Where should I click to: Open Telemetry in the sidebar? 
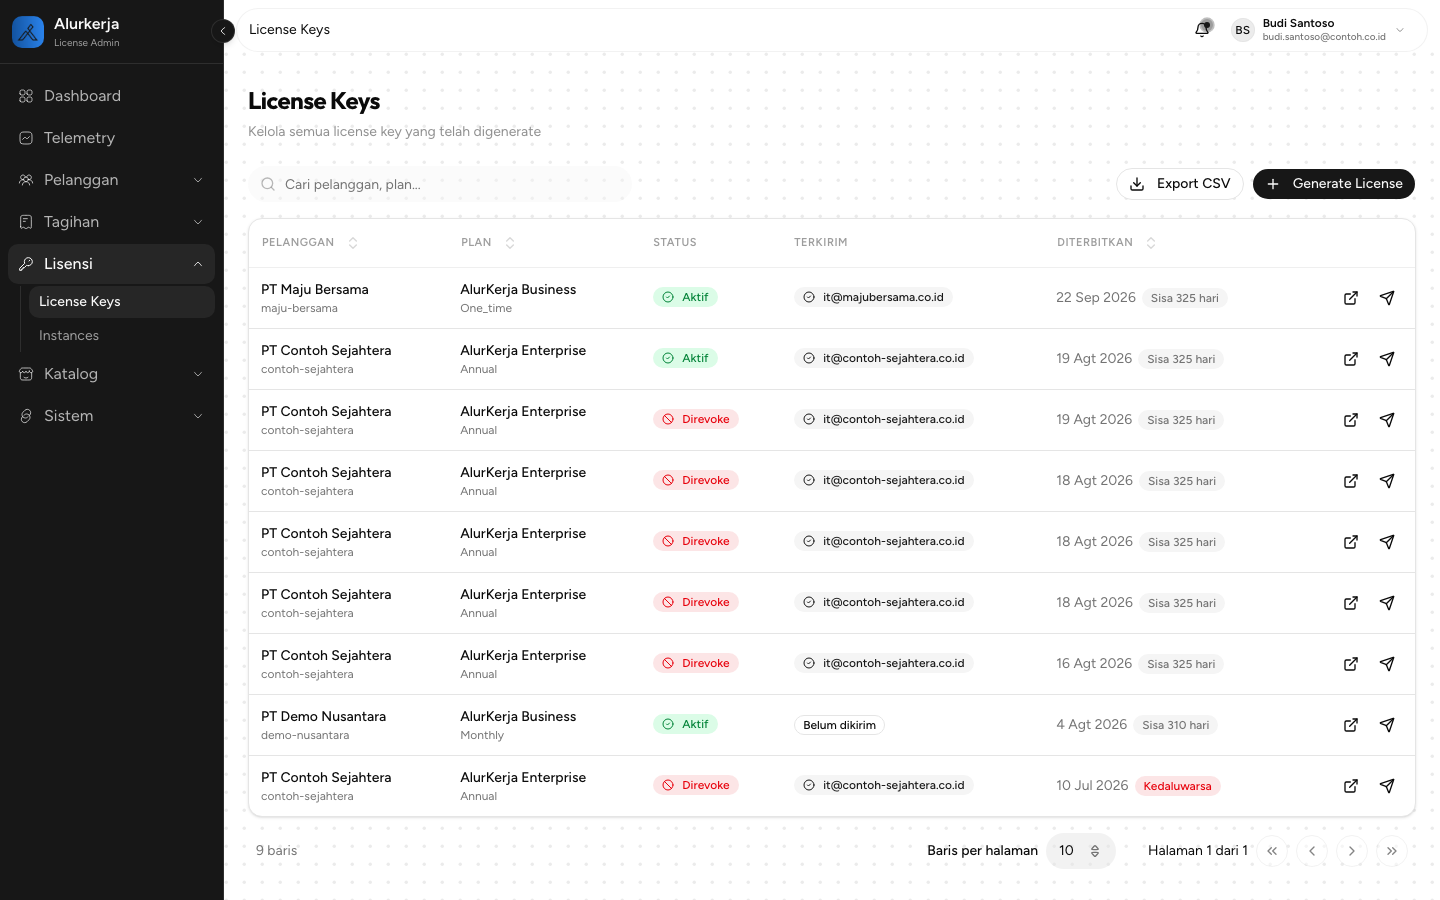[111, 138]
